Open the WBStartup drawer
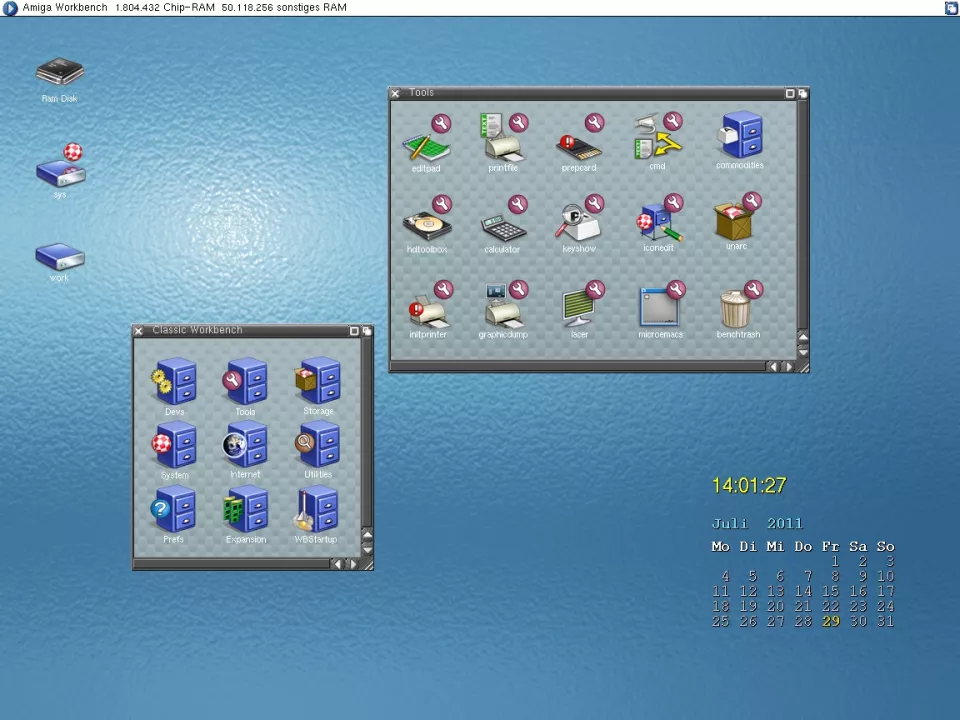960x720 pixels. (x=316, y=513)
